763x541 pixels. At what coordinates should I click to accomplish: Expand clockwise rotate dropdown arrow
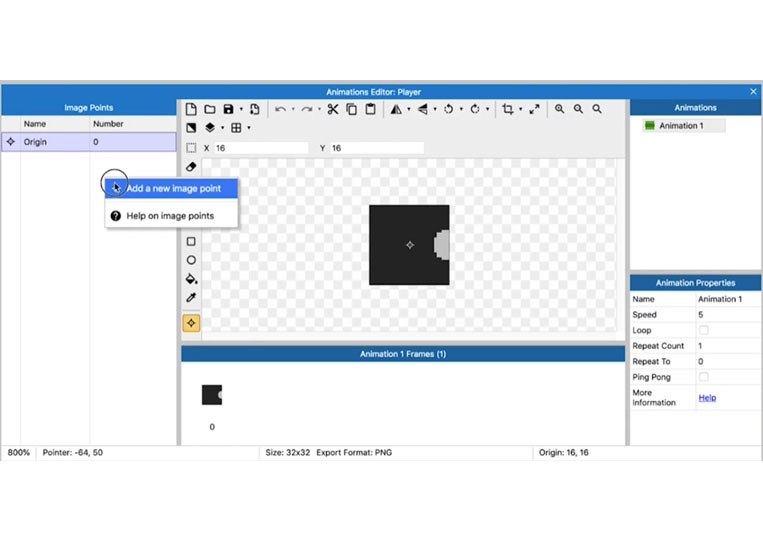click(488, 109)
